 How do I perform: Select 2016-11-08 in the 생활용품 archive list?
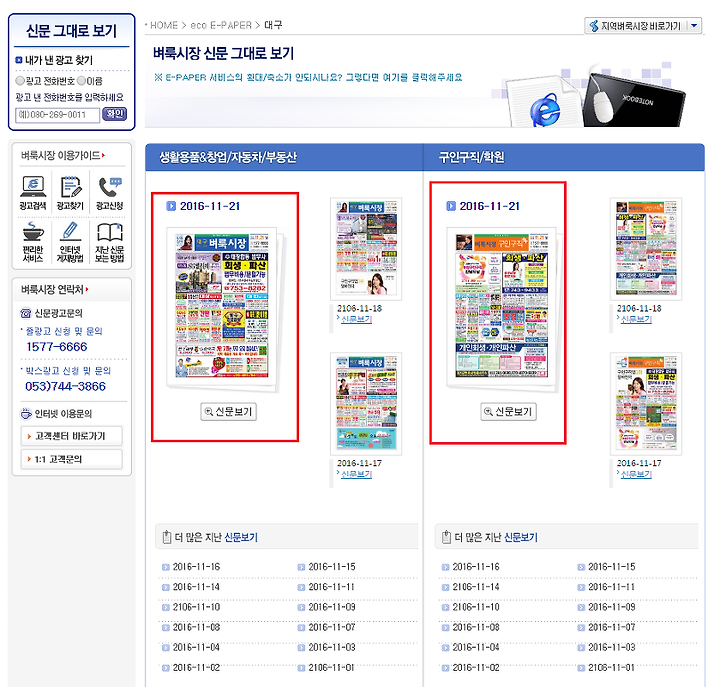pyautogui.click(x=196, y=627)
